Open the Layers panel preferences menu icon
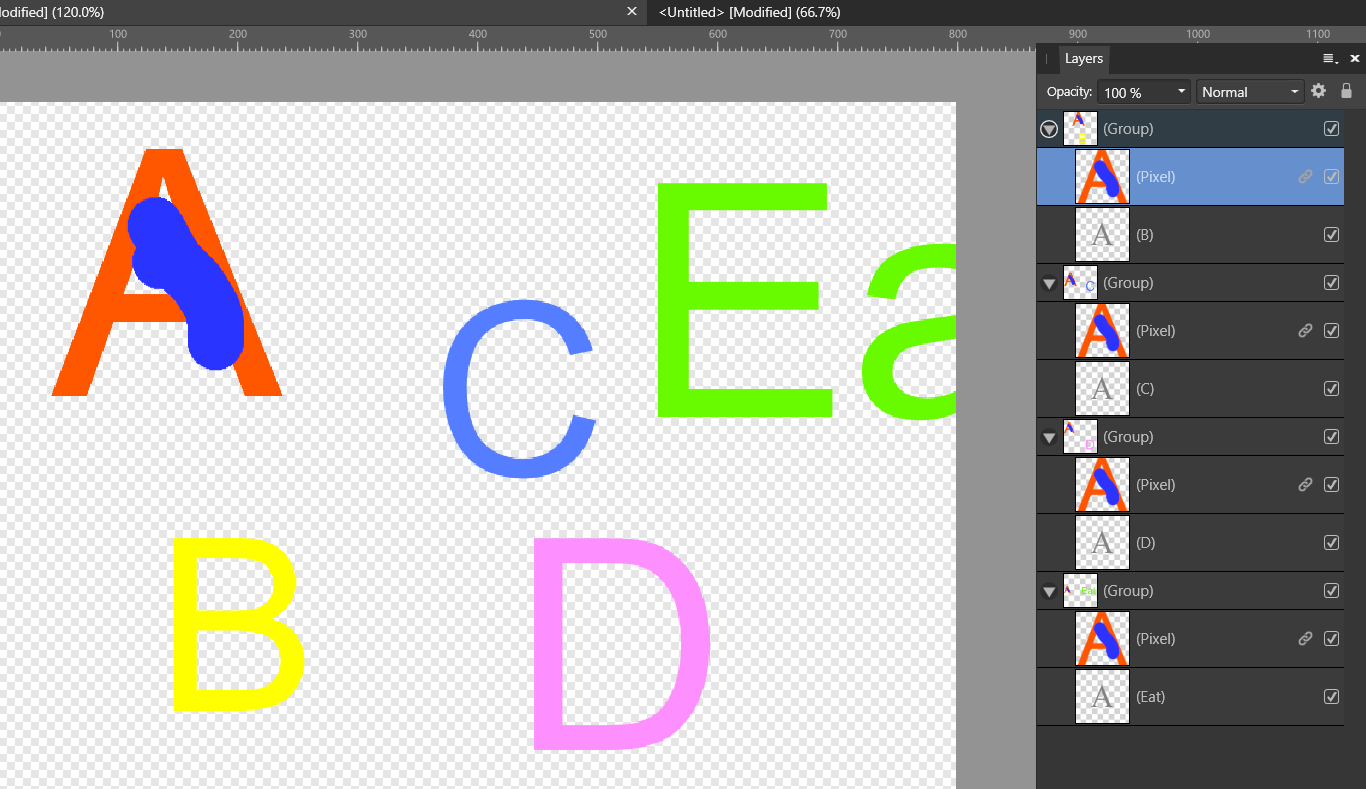 1329,59
